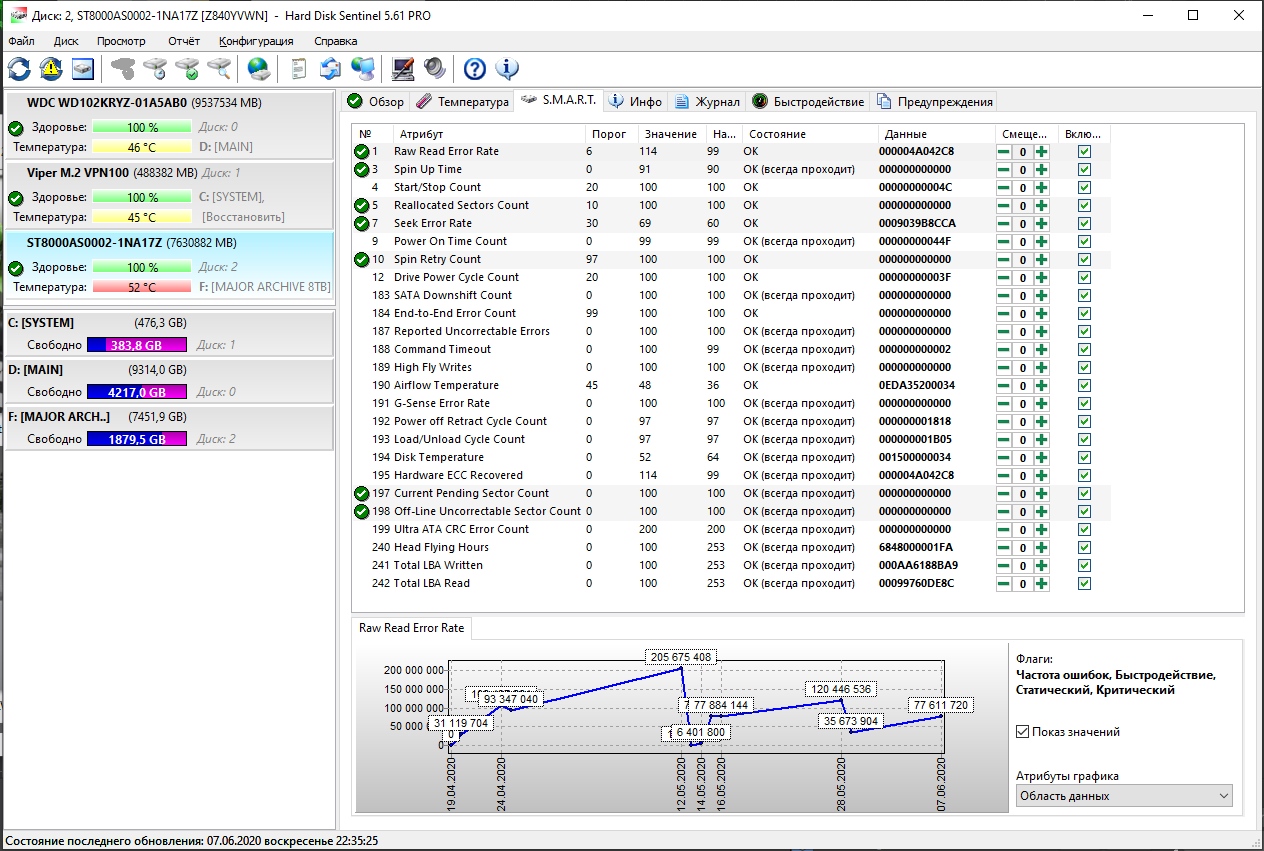Increase offset for Seek Error Rate with plus

(1041, 224)
